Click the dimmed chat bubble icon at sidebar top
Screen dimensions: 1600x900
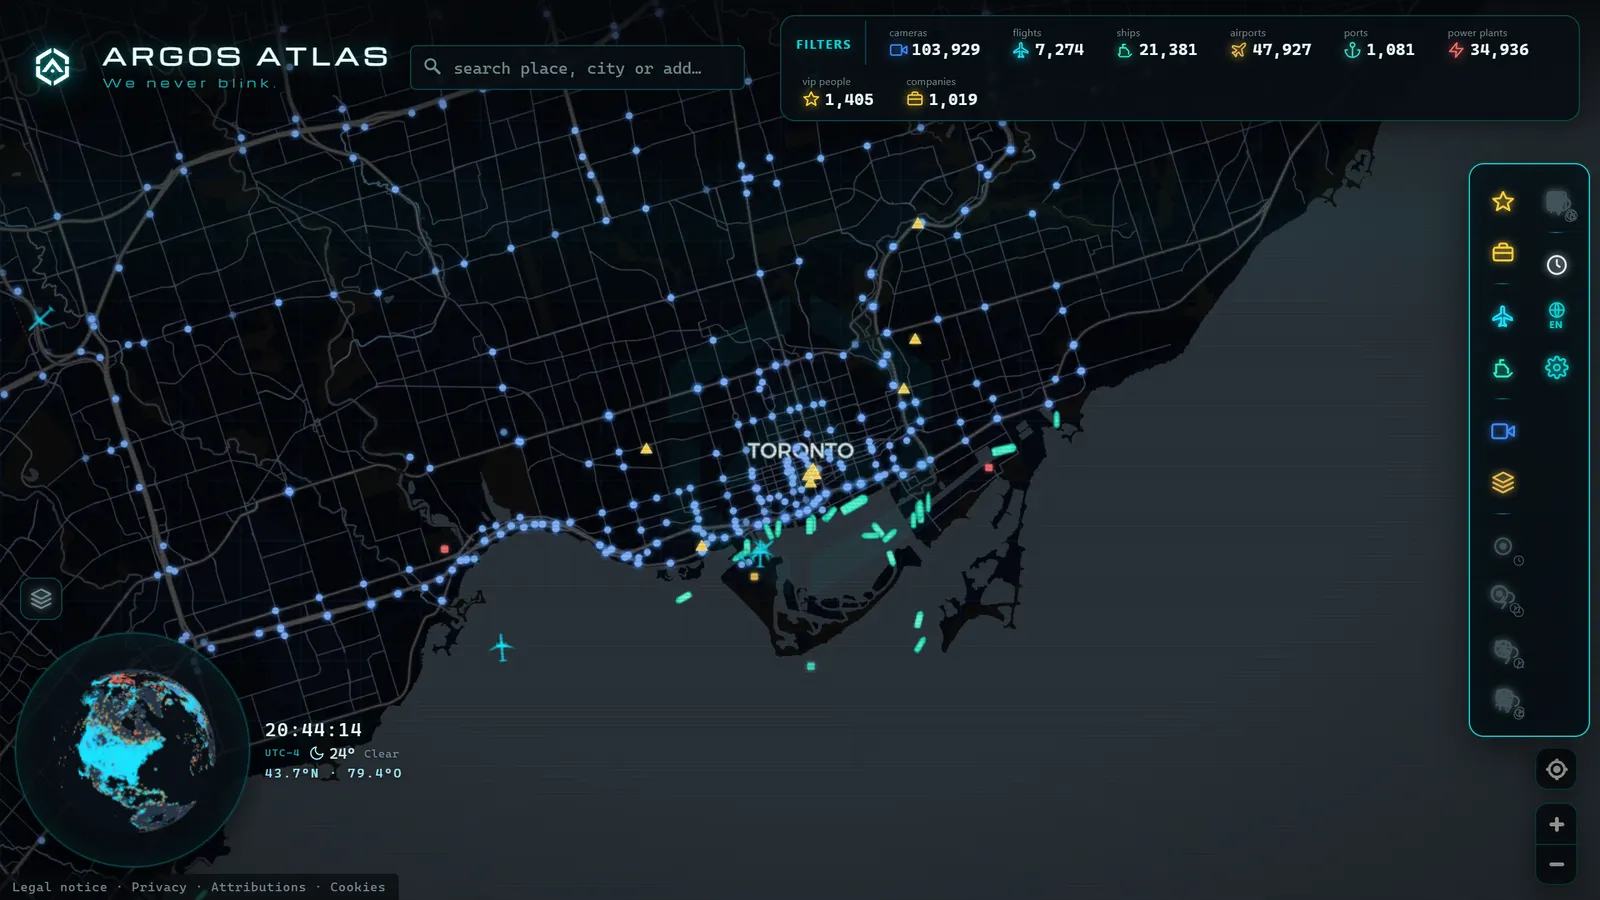tap(1558, 204)
